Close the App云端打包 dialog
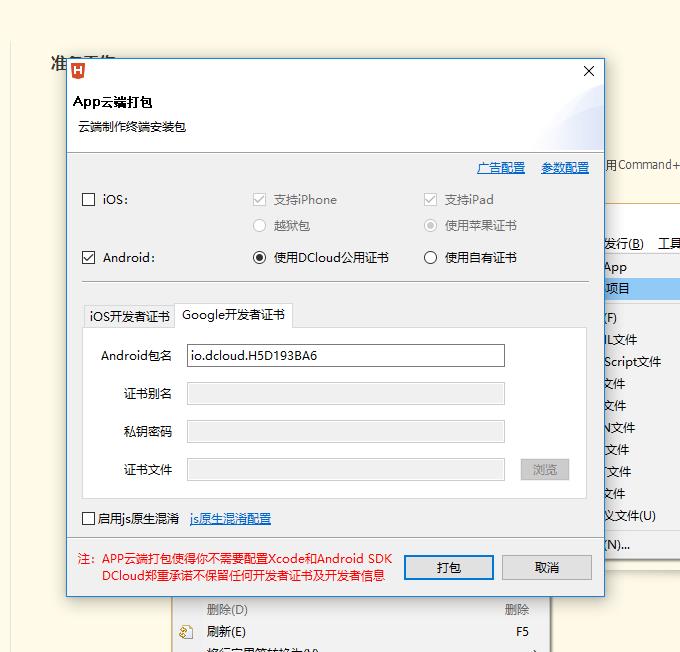 [588, 71]
